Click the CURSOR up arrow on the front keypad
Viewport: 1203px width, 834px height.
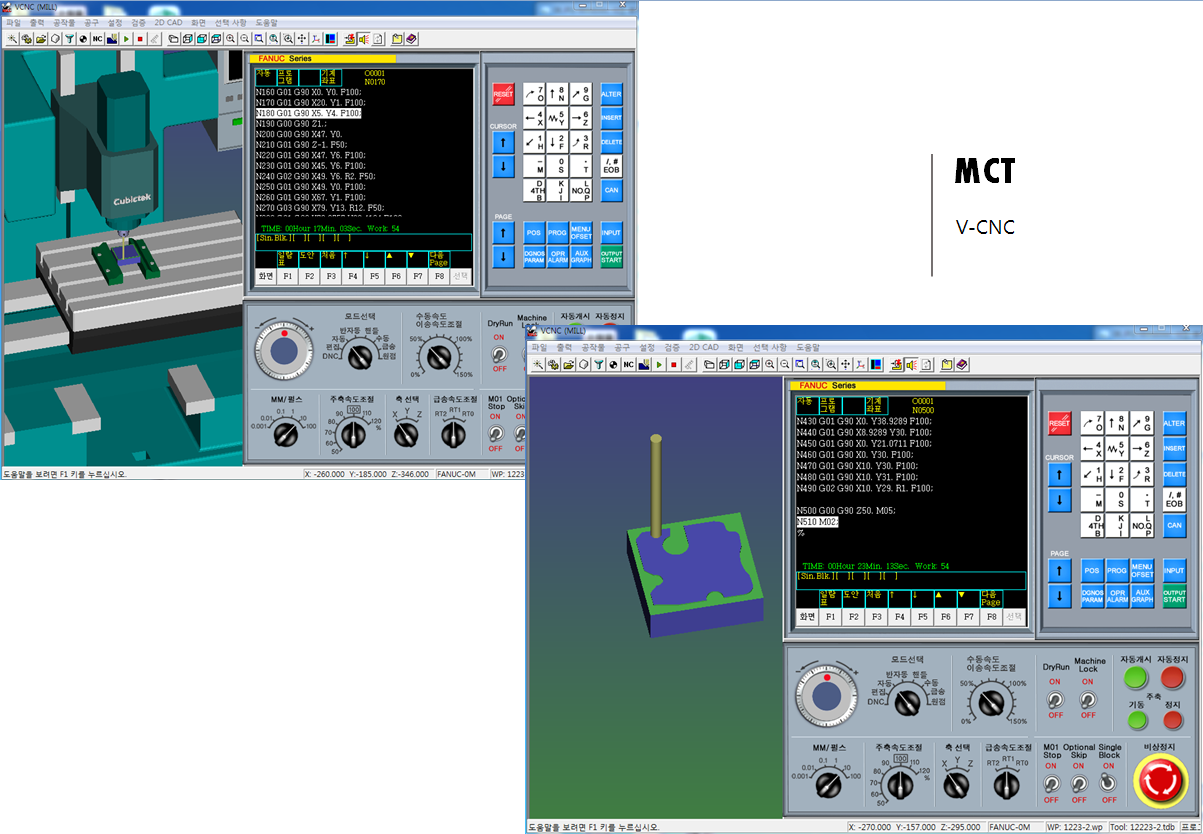(1059, 473)
